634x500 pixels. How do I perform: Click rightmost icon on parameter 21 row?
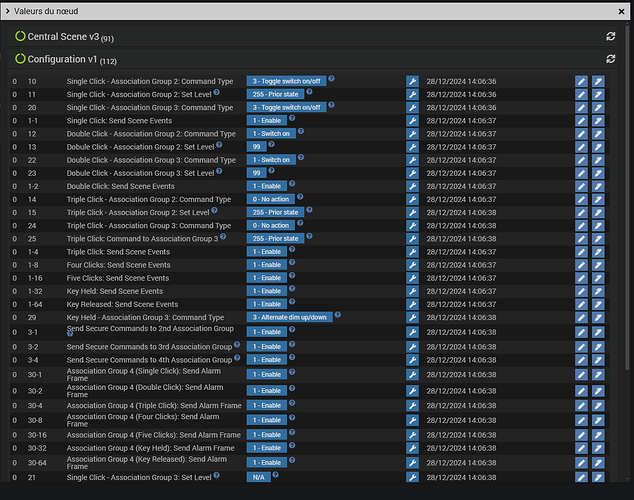598,478
